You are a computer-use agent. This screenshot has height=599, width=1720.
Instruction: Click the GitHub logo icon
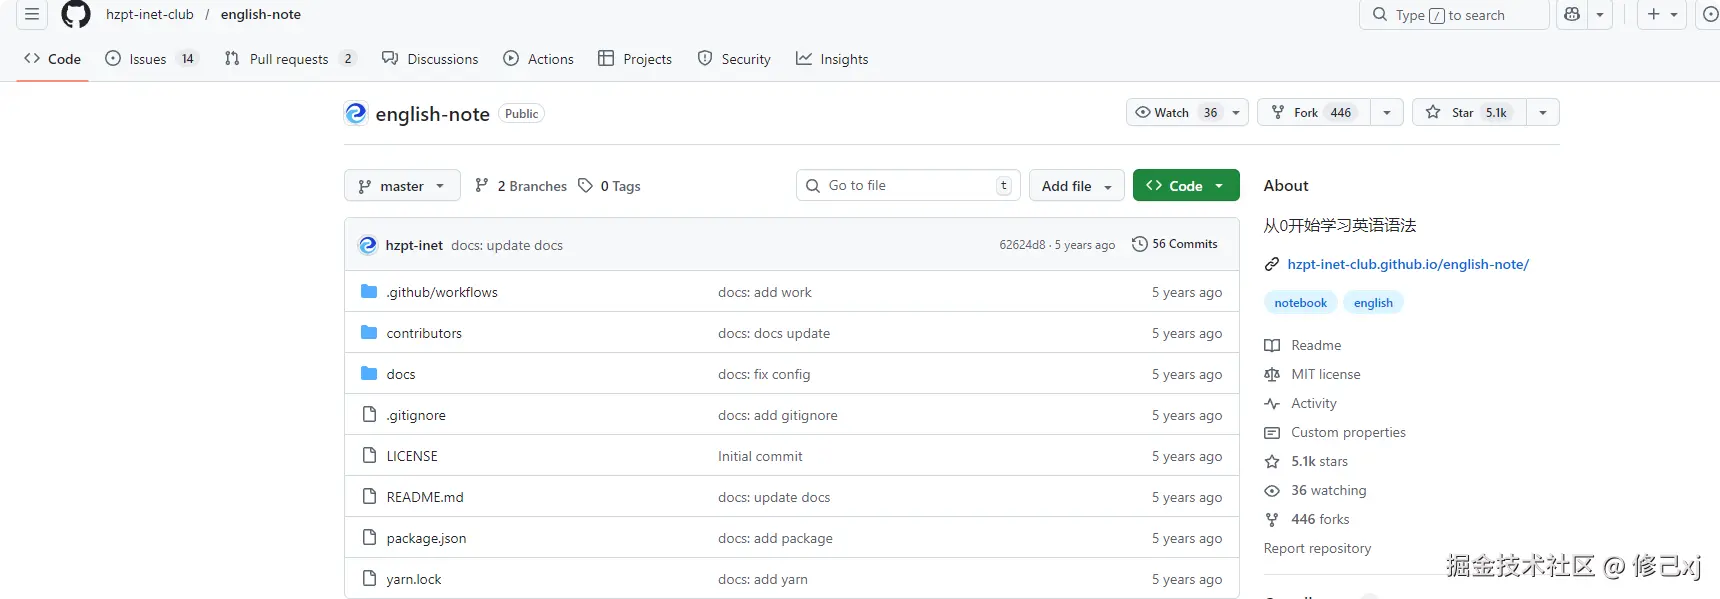(x=76, y=14)
